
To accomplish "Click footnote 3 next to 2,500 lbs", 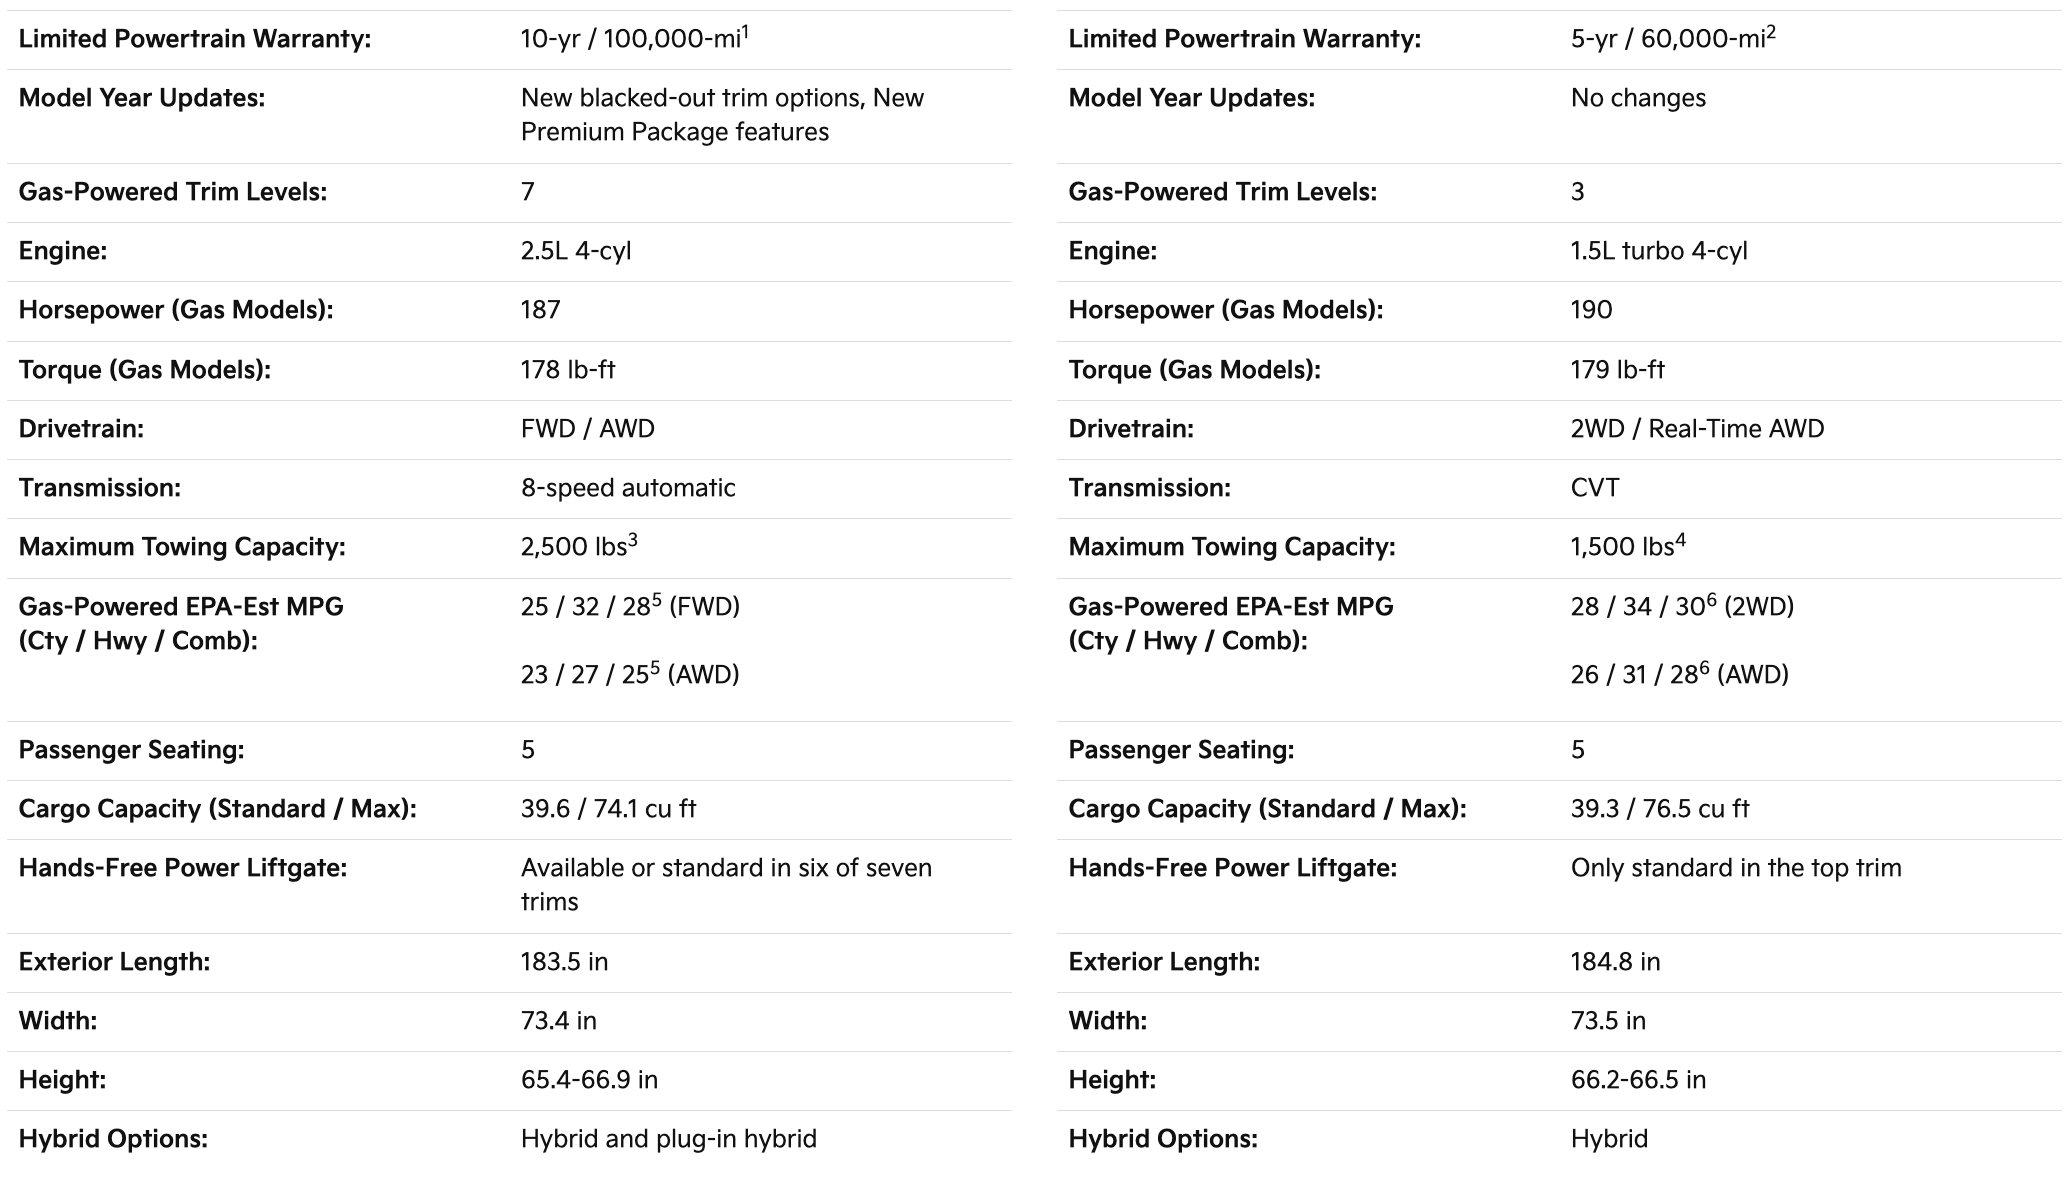I will (x=632, y=541).
